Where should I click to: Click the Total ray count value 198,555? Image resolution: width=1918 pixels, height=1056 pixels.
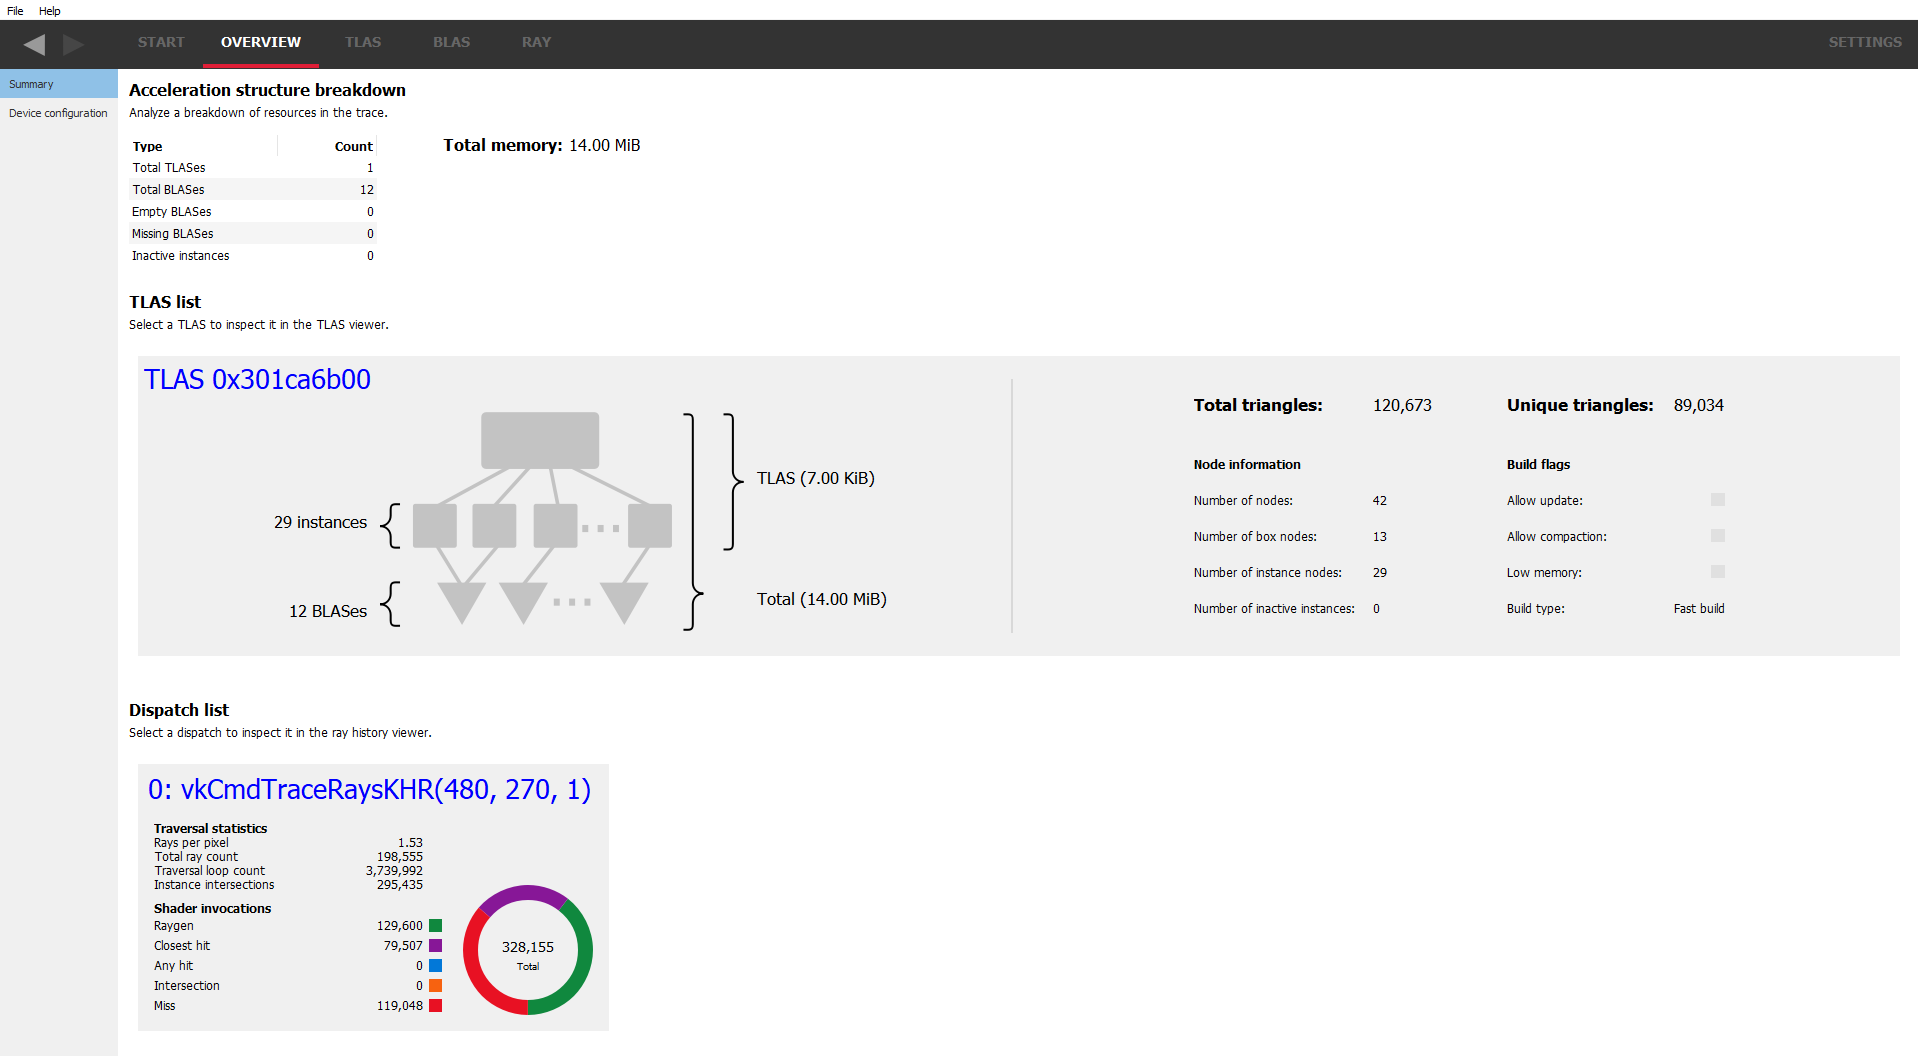point(400,857)
